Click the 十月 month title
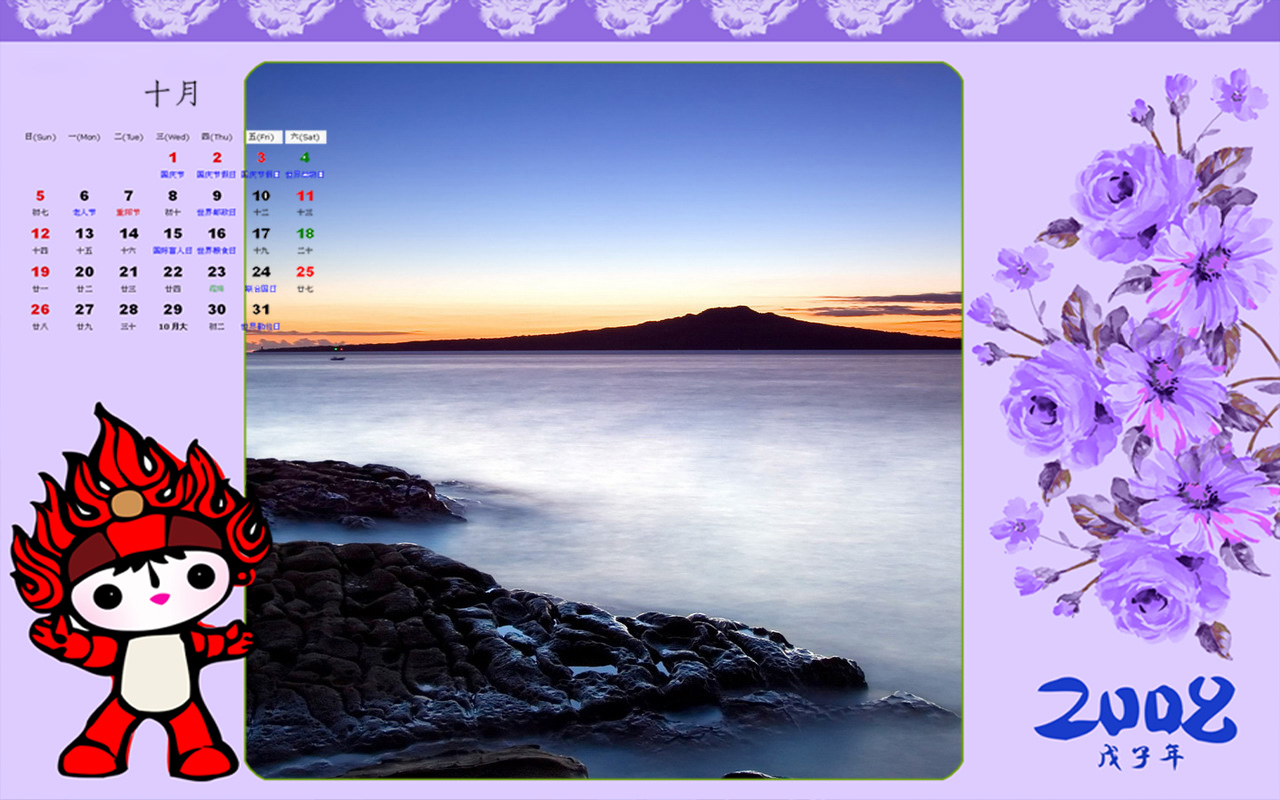 click(172, 94)
